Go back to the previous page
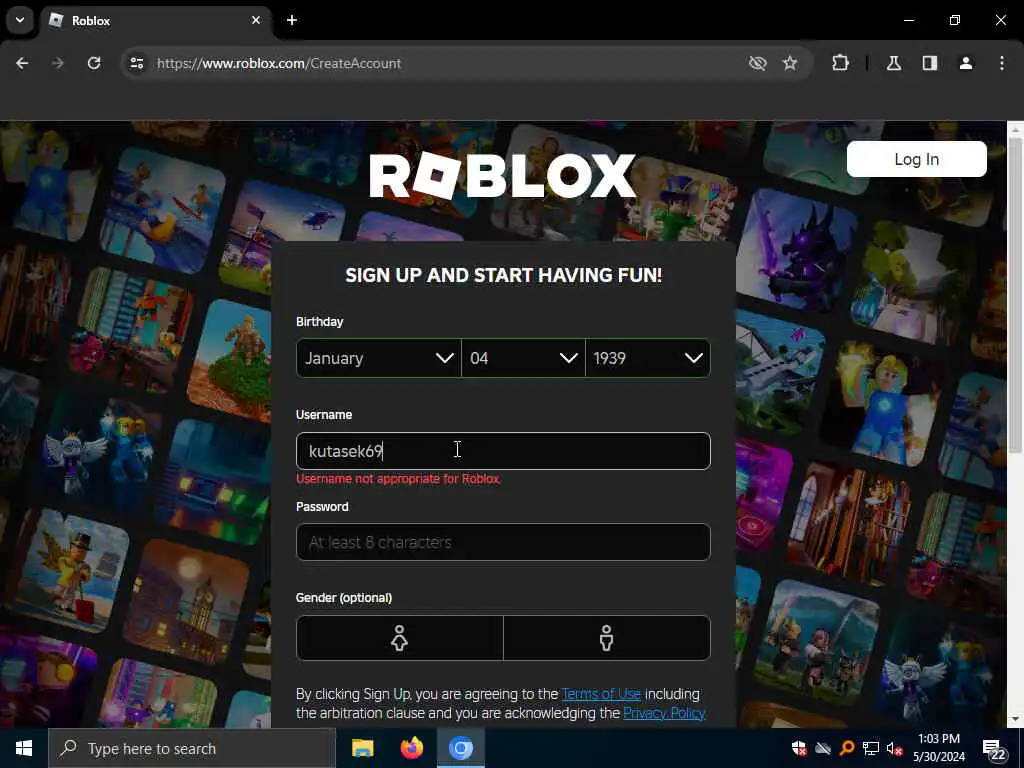Image resolution: width=1024 pixels, height=768 pixels. click(22, 63)
